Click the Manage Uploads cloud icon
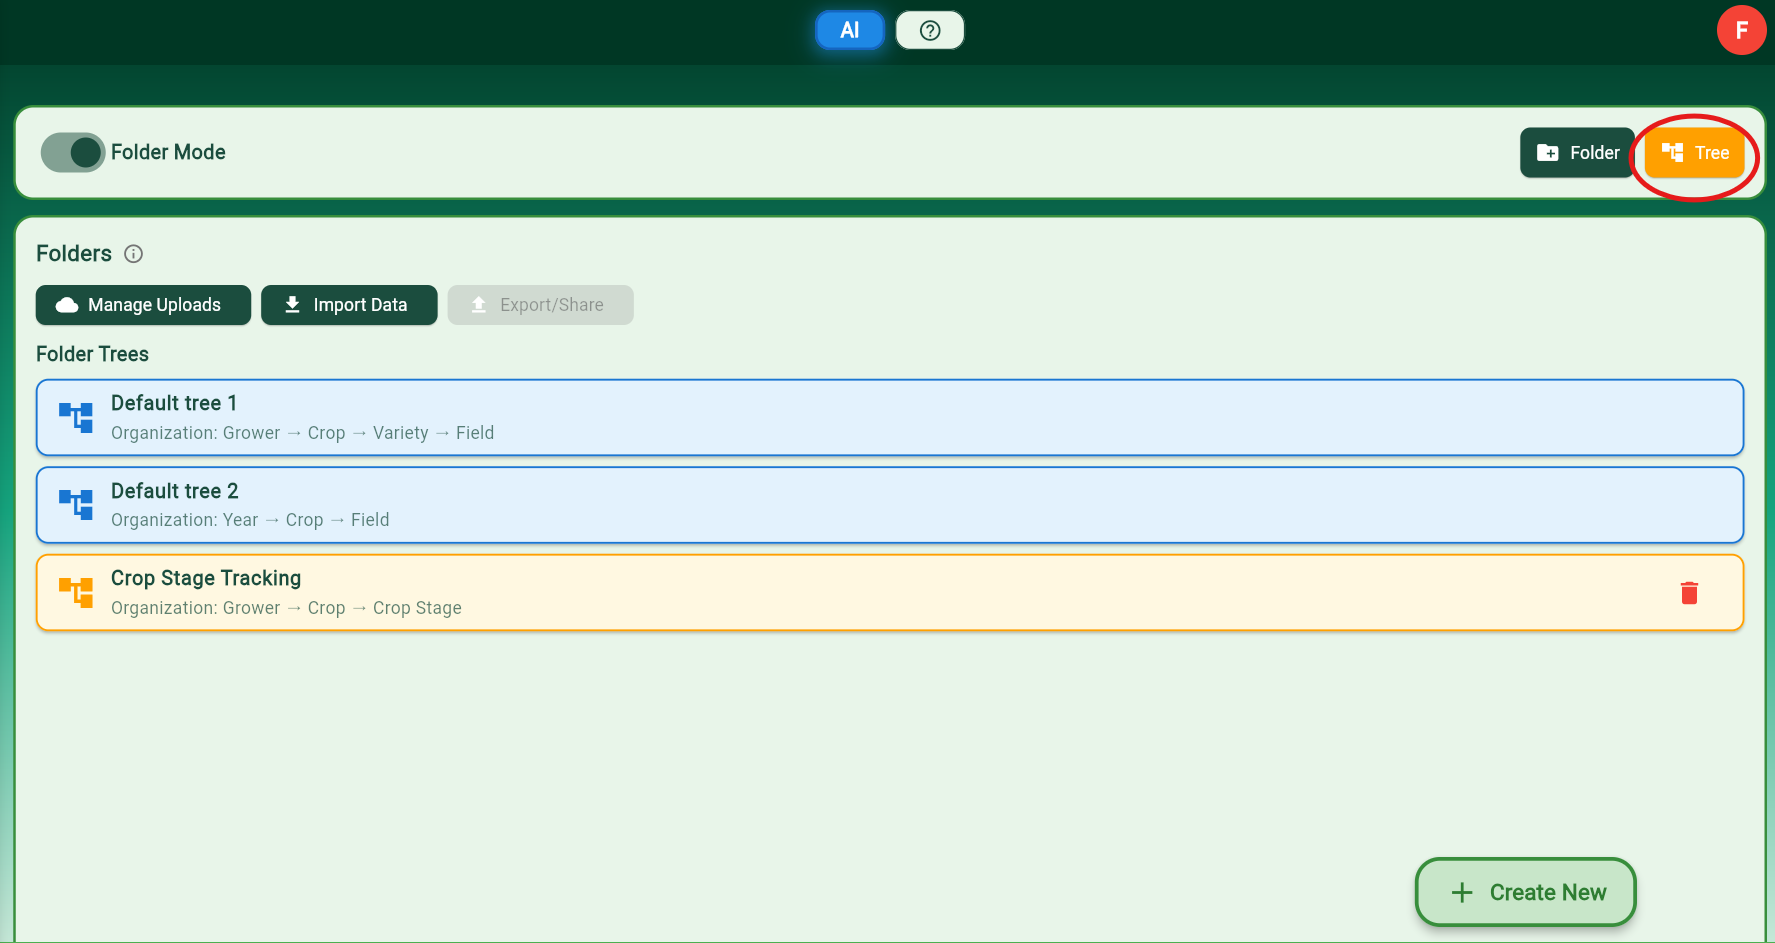This screenshot has width=1775, height=943. click(x=65, y=305)
